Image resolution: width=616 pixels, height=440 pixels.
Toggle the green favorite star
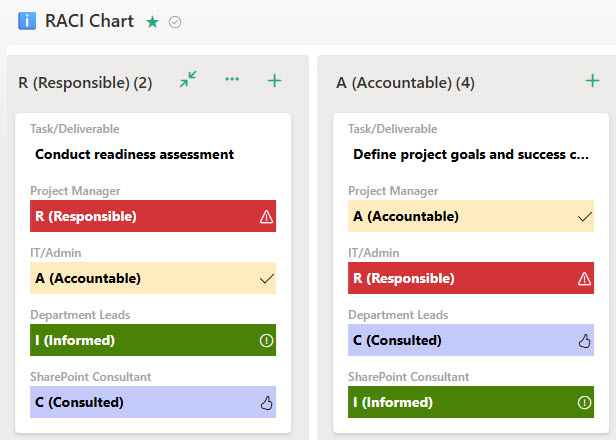(152, 22)
